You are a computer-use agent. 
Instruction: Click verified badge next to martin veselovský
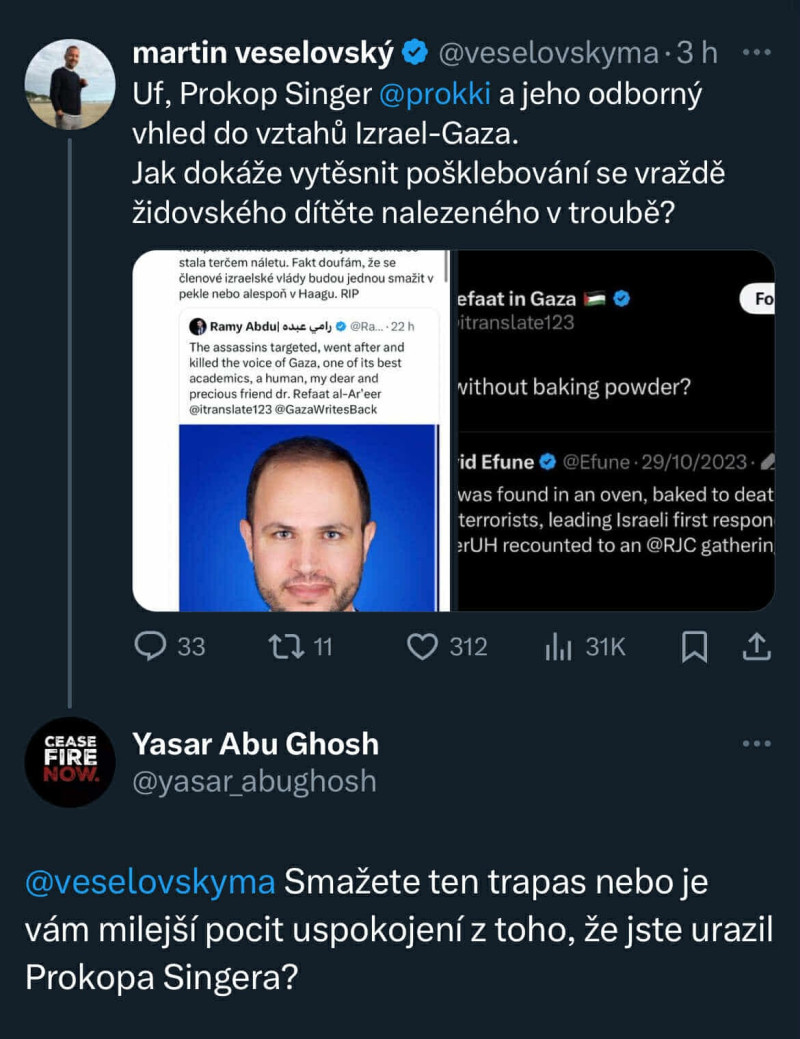(416, 53)
